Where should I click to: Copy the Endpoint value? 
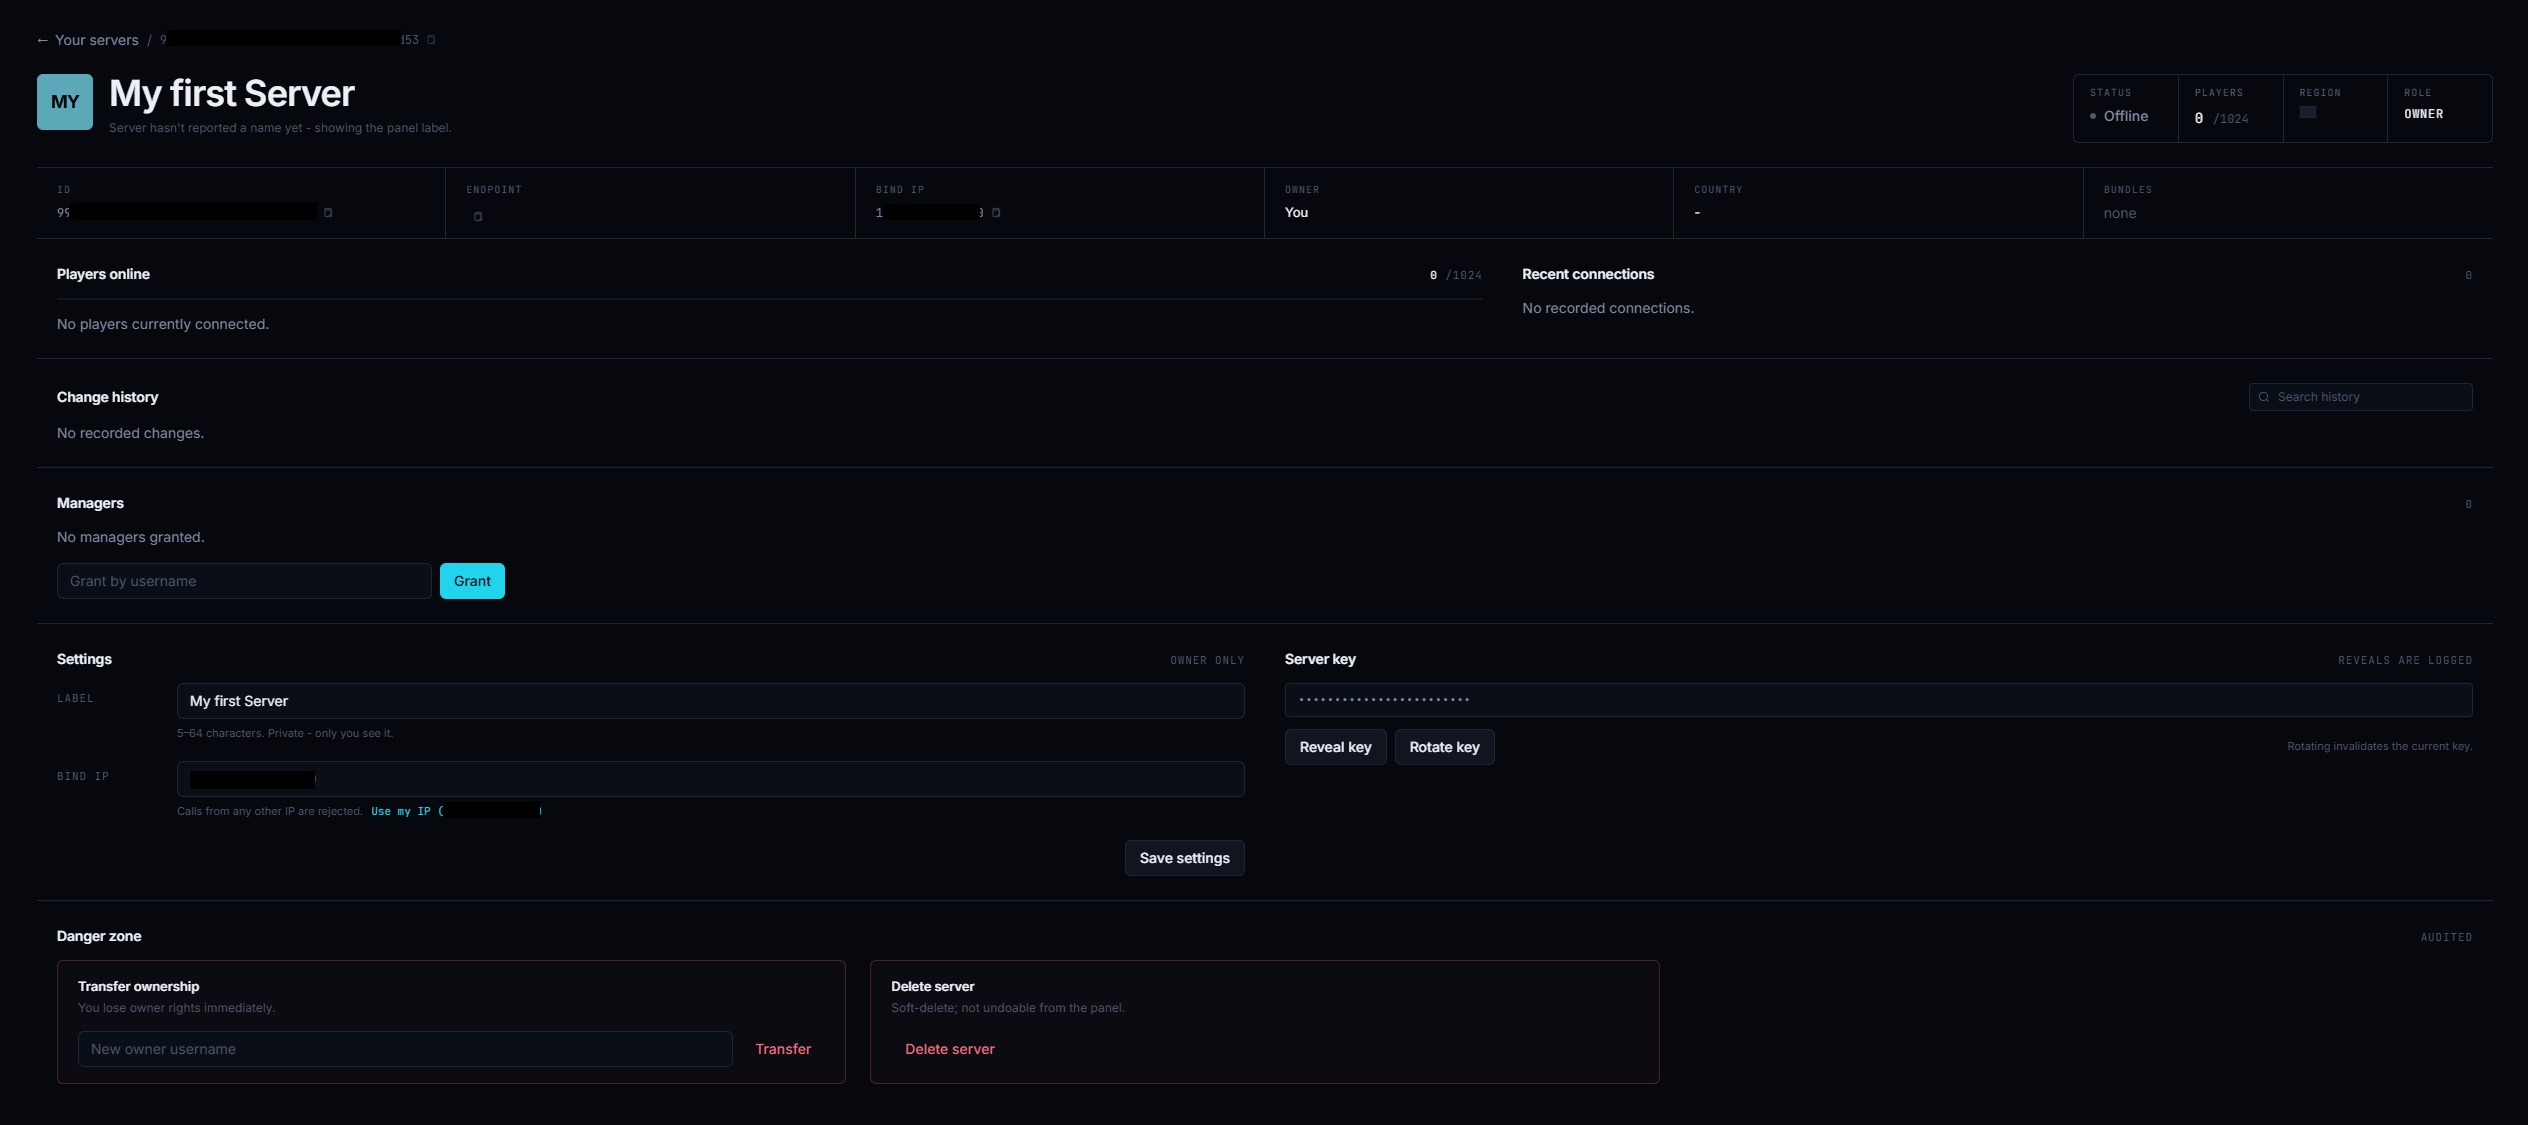pyautogui.click(x=478, y=216)
